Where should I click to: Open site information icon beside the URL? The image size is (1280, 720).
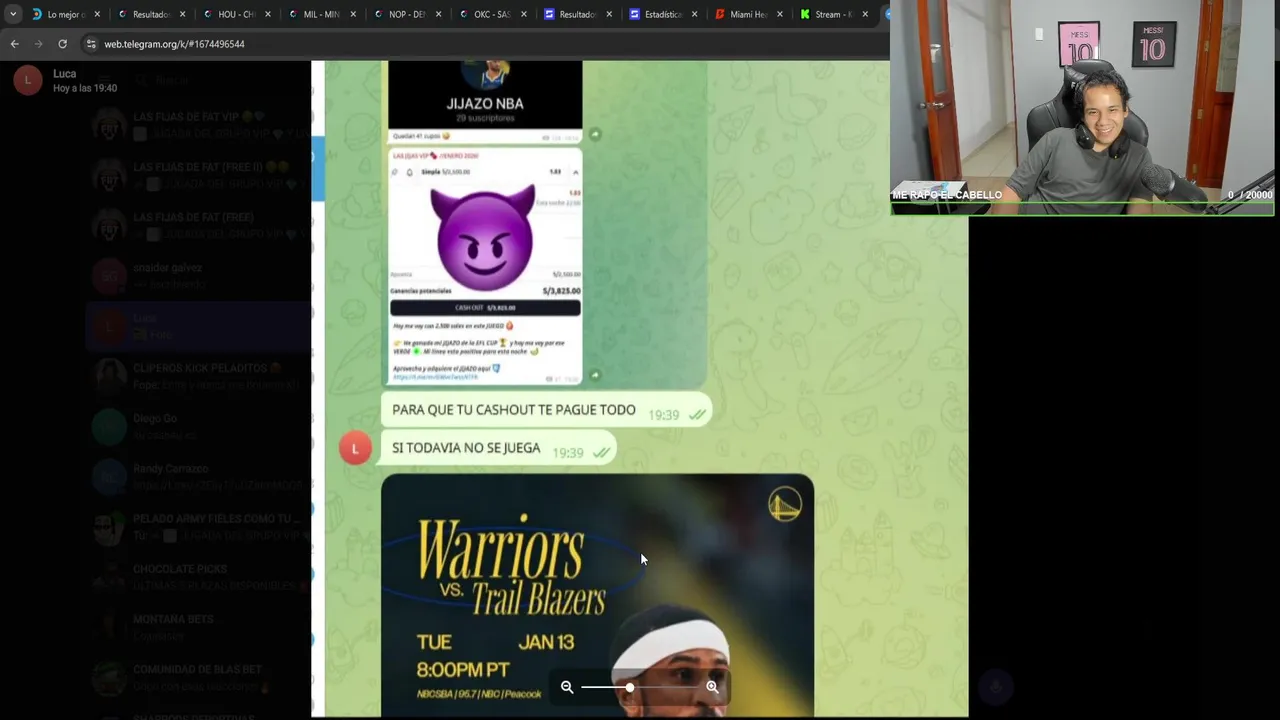pyautogui.click(x=91, y=44)
